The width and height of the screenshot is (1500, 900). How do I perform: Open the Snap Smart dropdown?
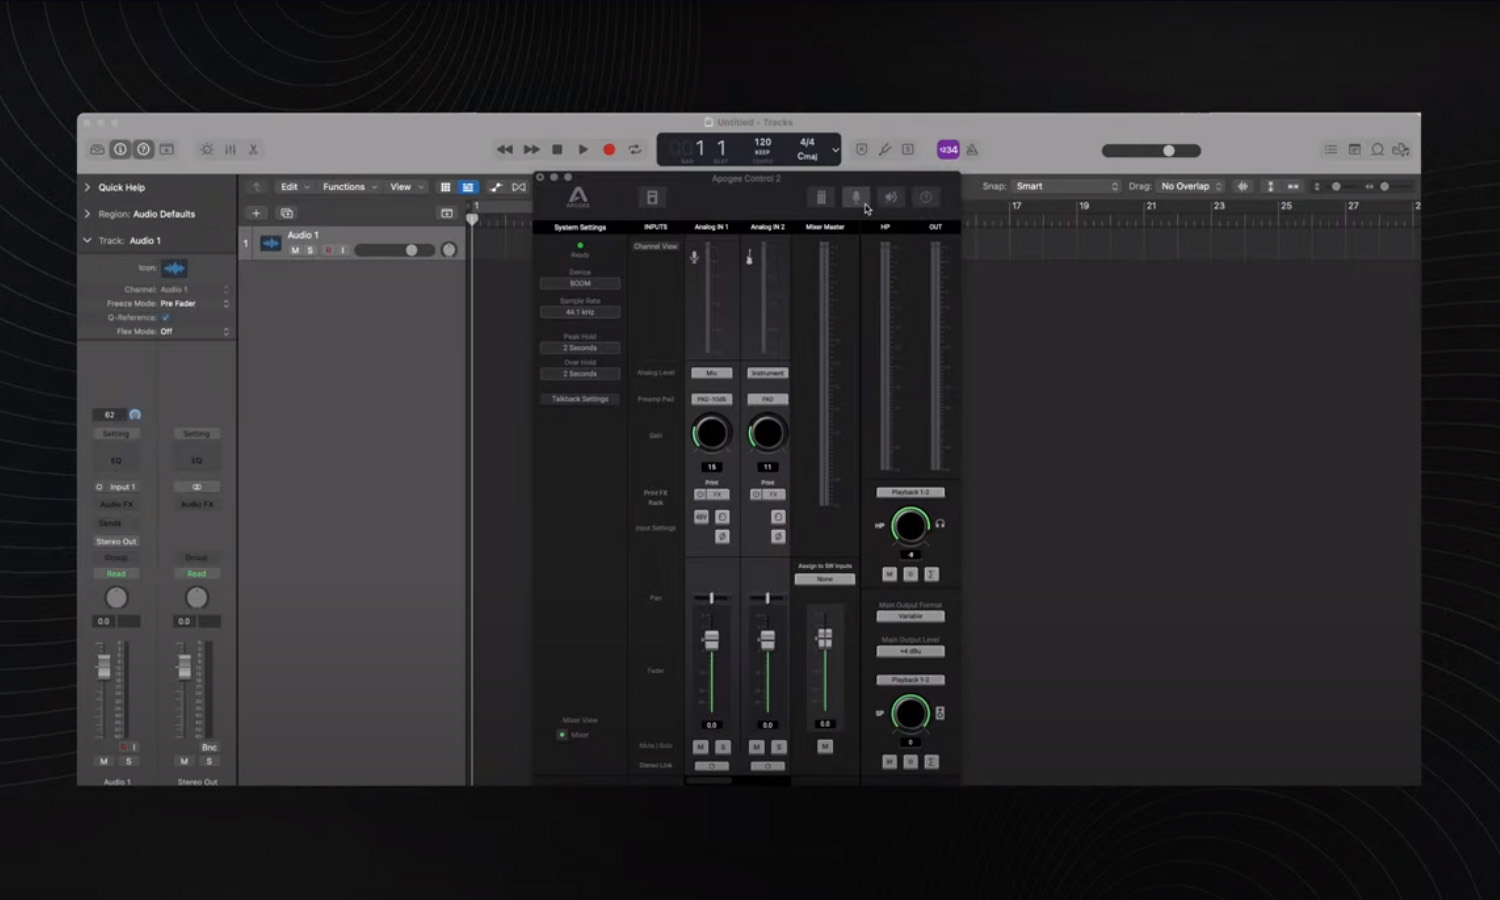point(1067,186)
